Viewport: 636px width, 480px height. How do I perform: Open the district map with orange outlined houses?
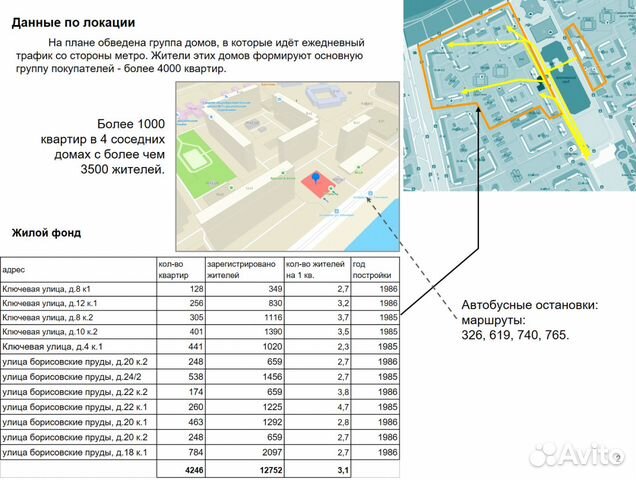click(519, 95)
